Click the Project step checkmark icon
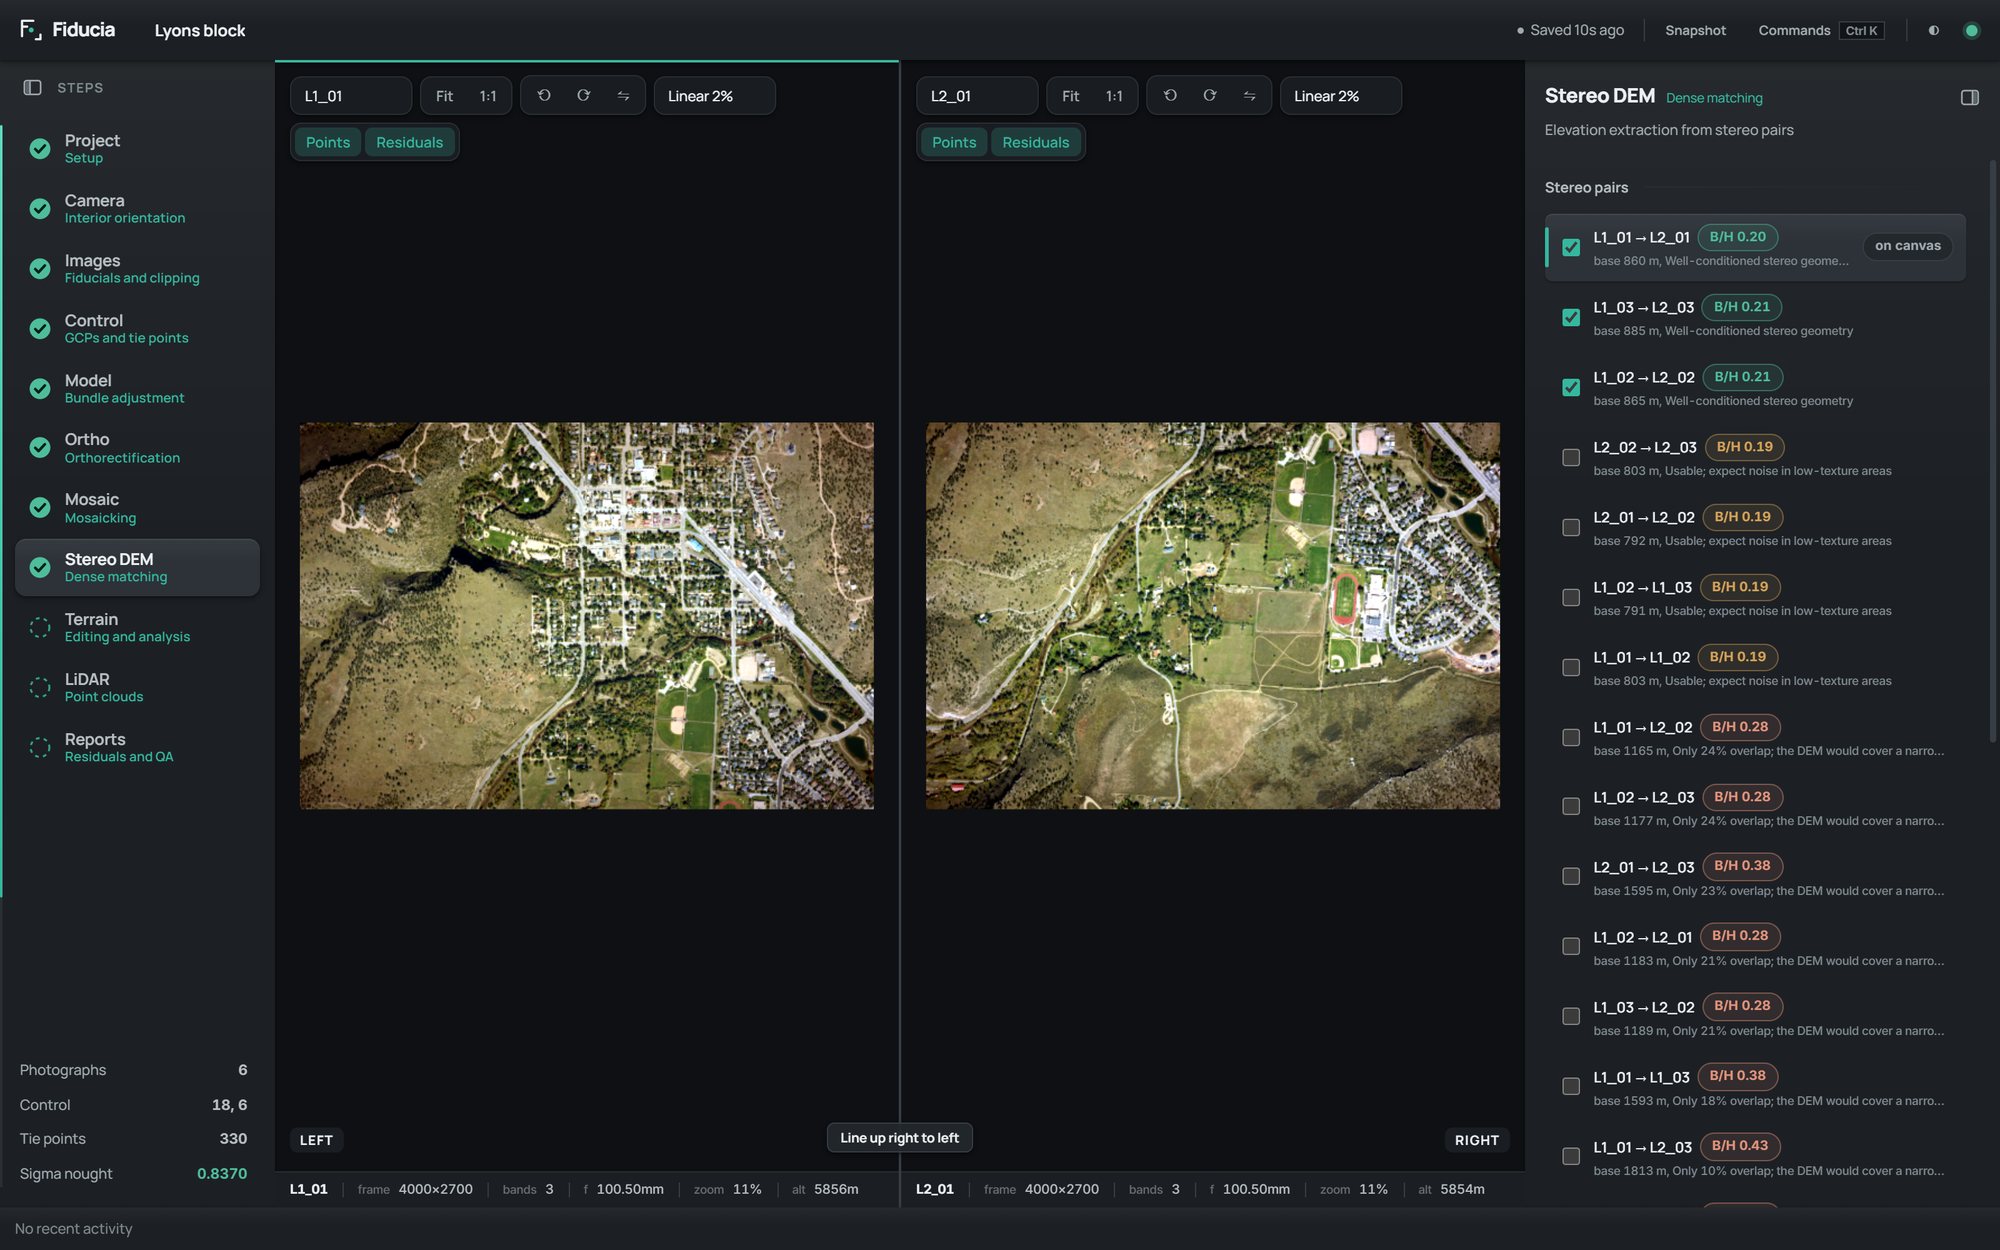Viewport: 2000px width, 1250px height. [40, 149]
